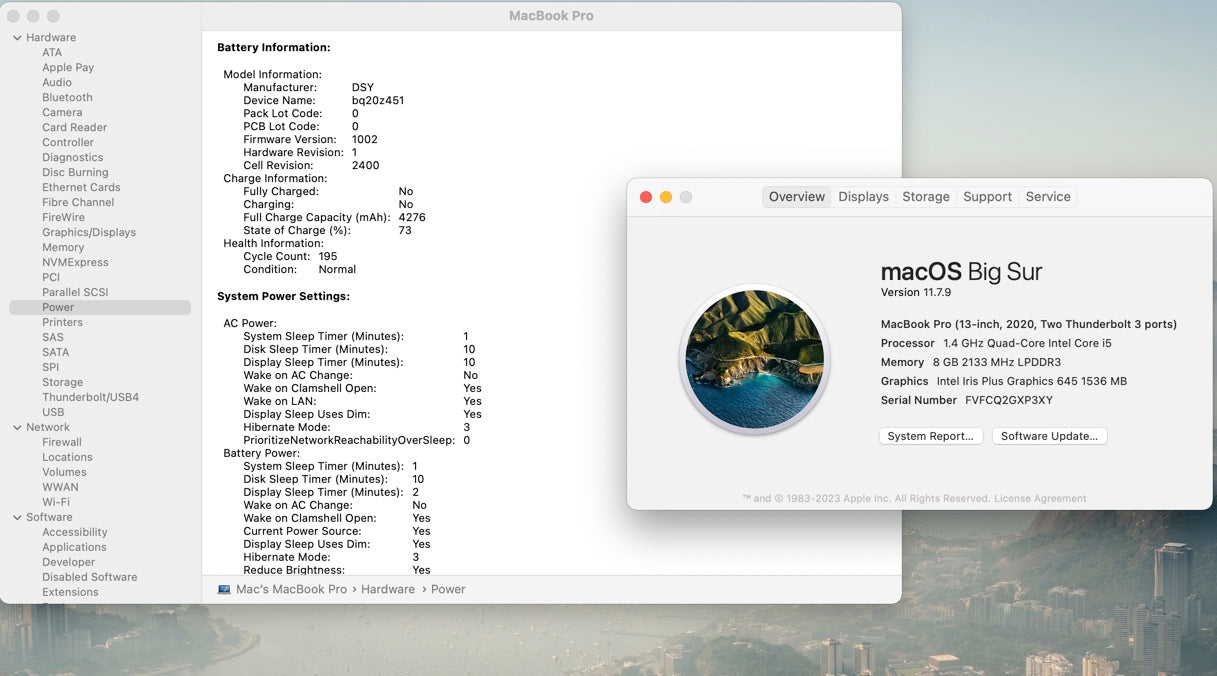Go to the Service tab

coord(1047,197)
